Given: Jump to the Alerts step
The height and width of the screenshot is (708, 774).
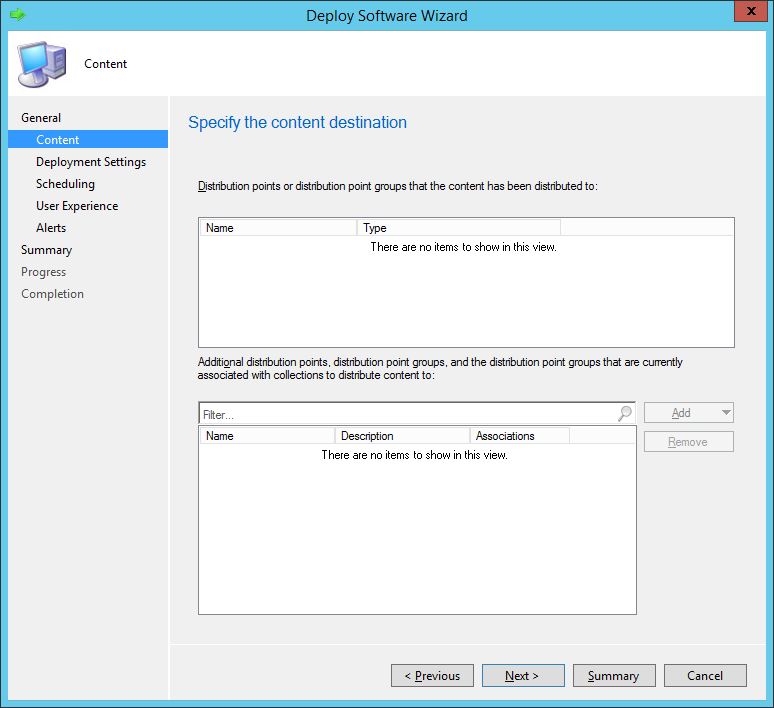Looking at the screenshot, I should pos(51,228).
